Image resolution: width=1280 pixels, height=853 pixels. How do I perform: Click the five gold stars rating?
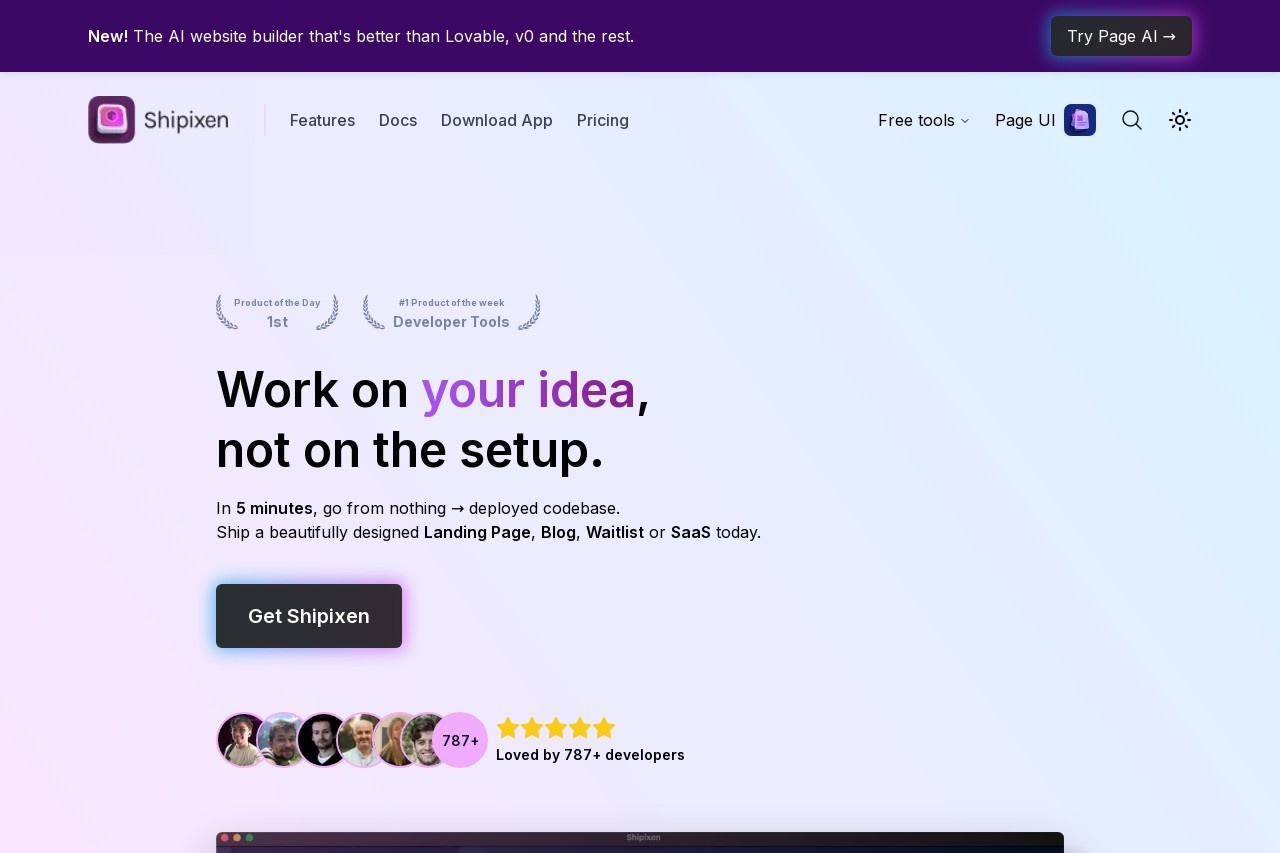point(556,728)
